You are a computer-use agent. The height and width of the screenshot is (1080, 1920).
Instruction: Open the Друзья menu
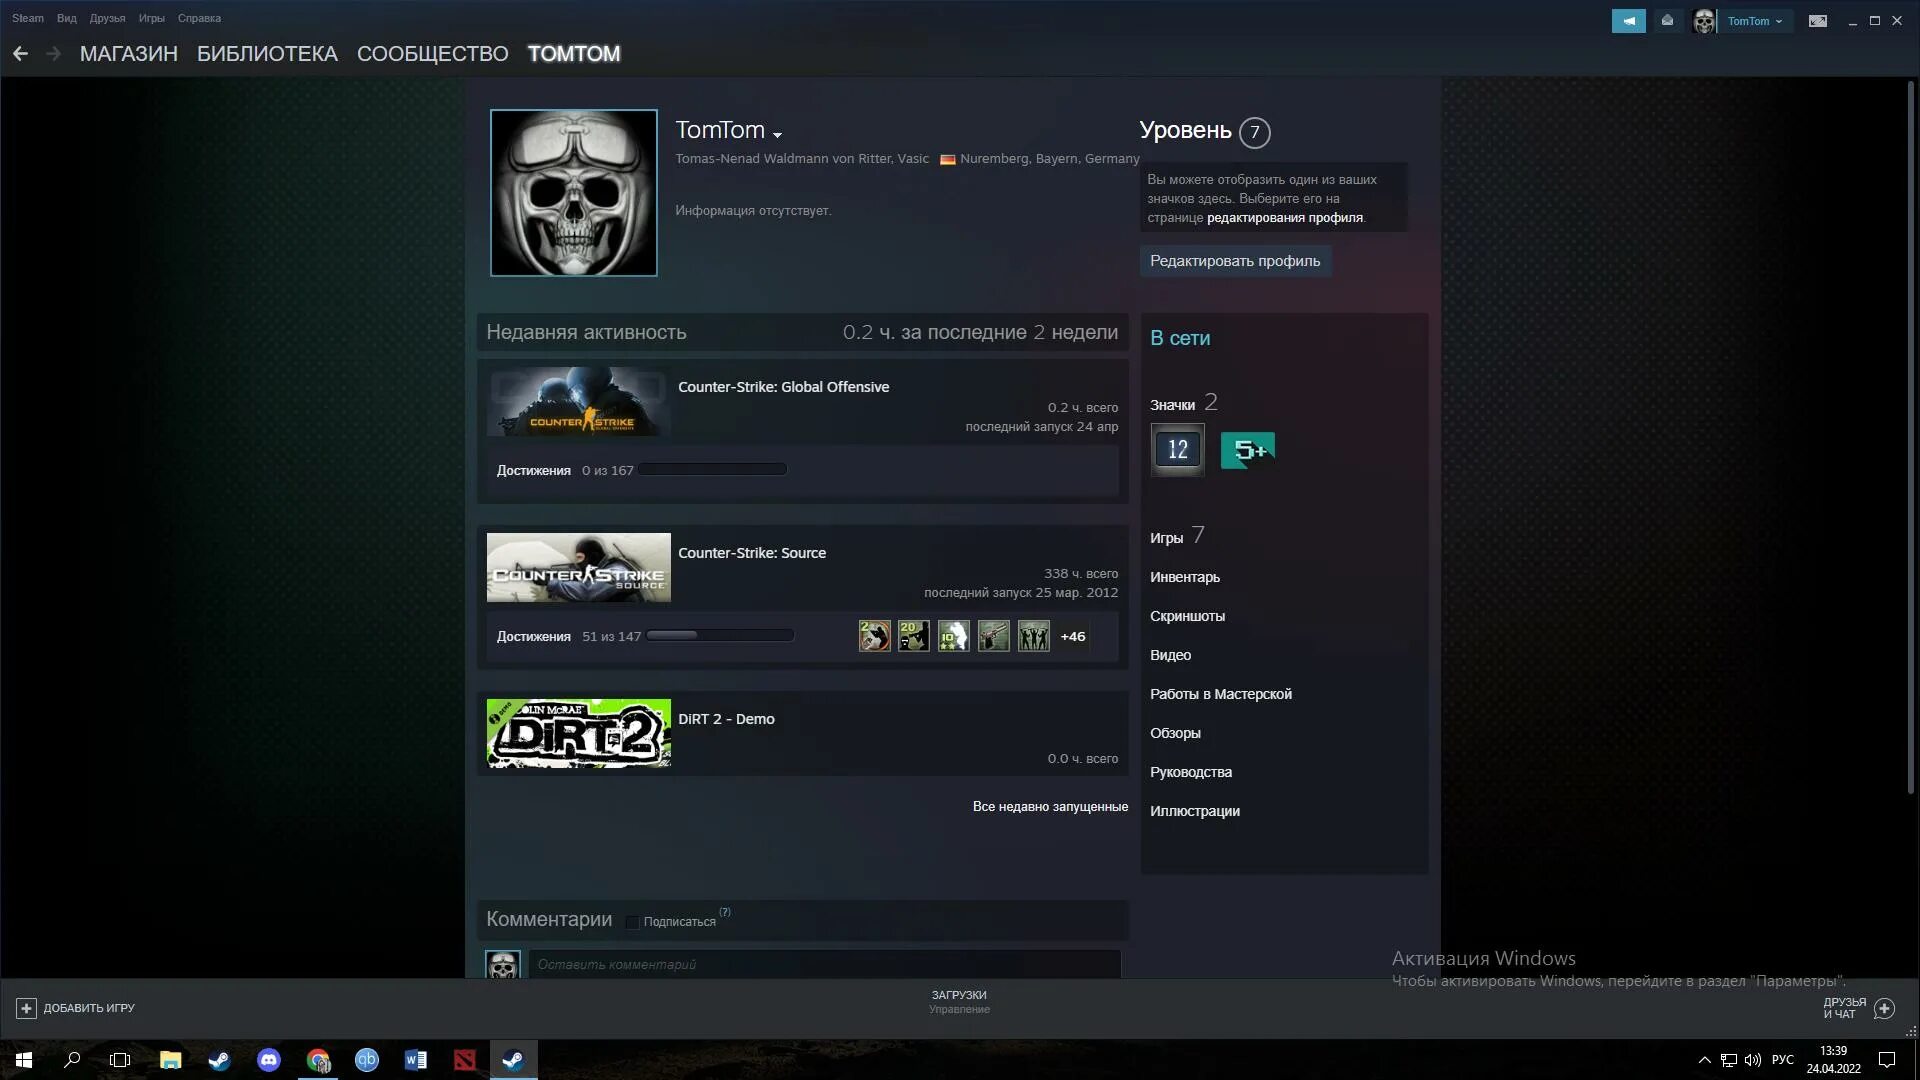coord(107,18)
